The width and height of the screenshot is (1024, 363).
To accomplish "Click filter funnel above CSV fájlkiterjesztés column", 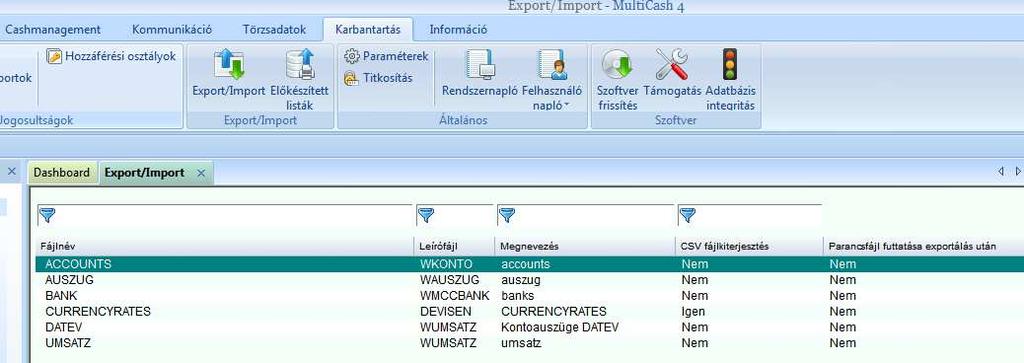I will [688, 215].
